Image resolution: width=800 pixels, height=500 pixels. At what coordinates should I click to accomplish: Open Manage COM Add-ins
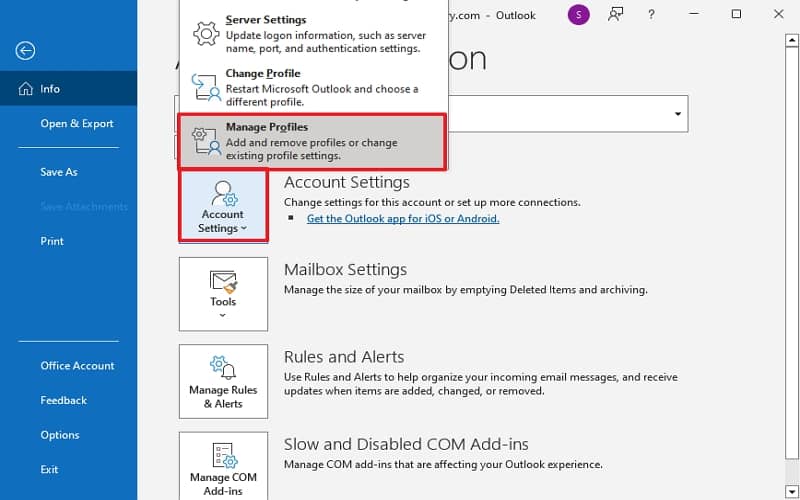point(223,467)
